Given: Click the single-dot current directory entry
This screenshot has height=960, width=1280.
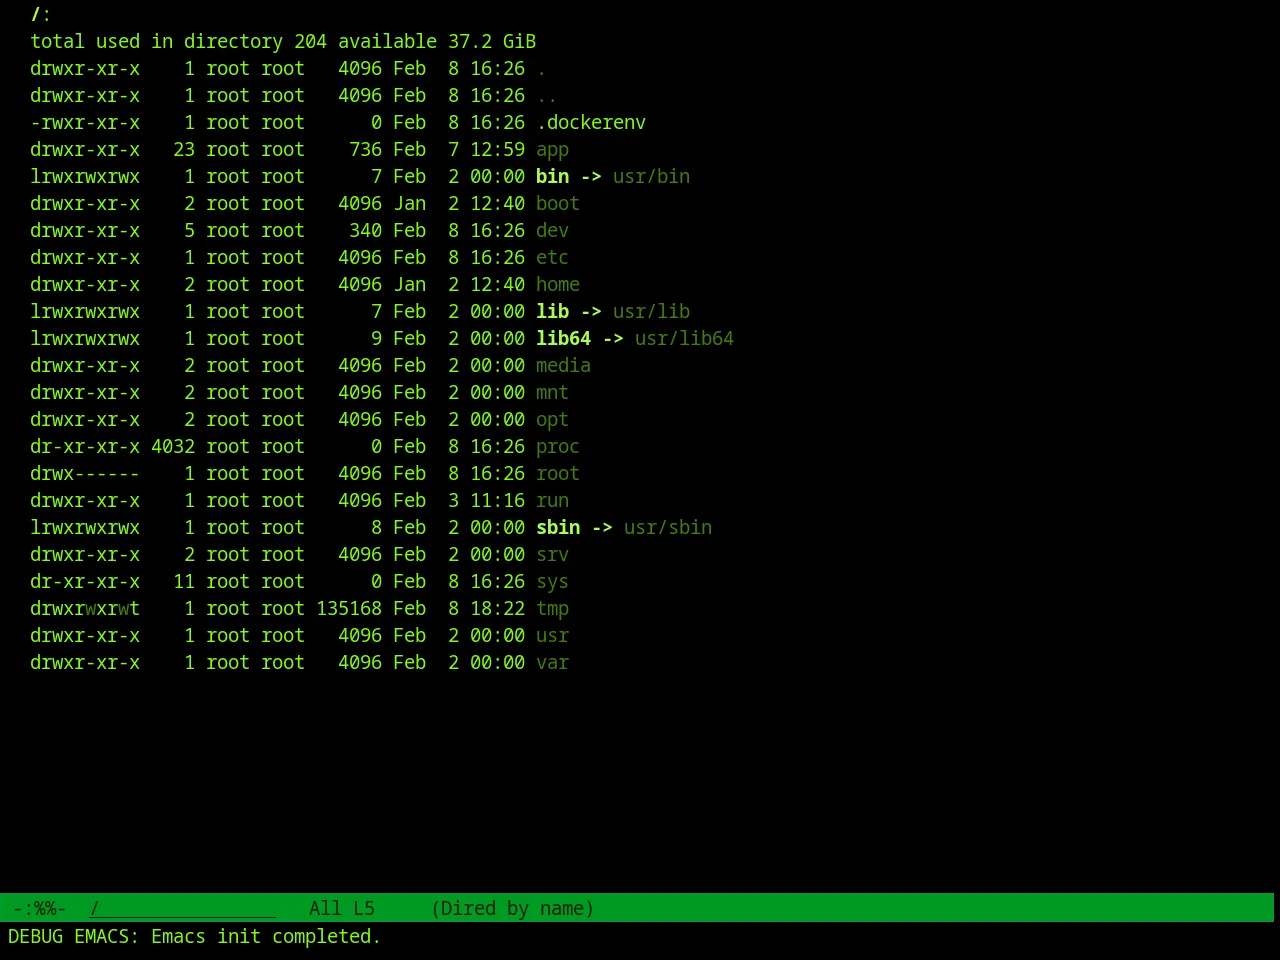Looking at the screenshot, I should 541,69.
